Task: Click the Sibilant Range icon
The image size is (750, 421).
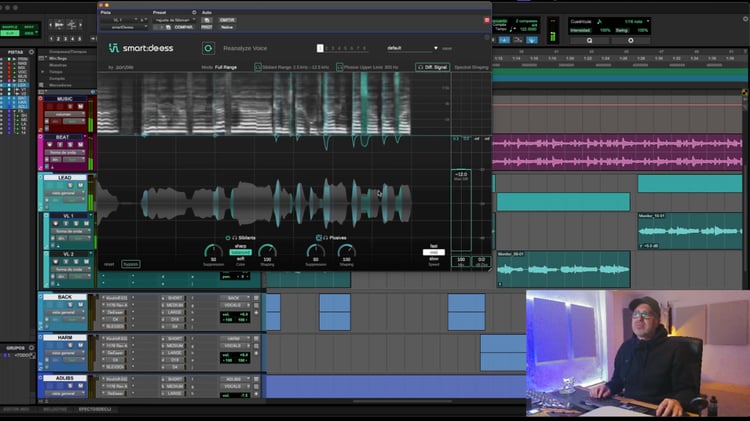Action: [258, 67]
